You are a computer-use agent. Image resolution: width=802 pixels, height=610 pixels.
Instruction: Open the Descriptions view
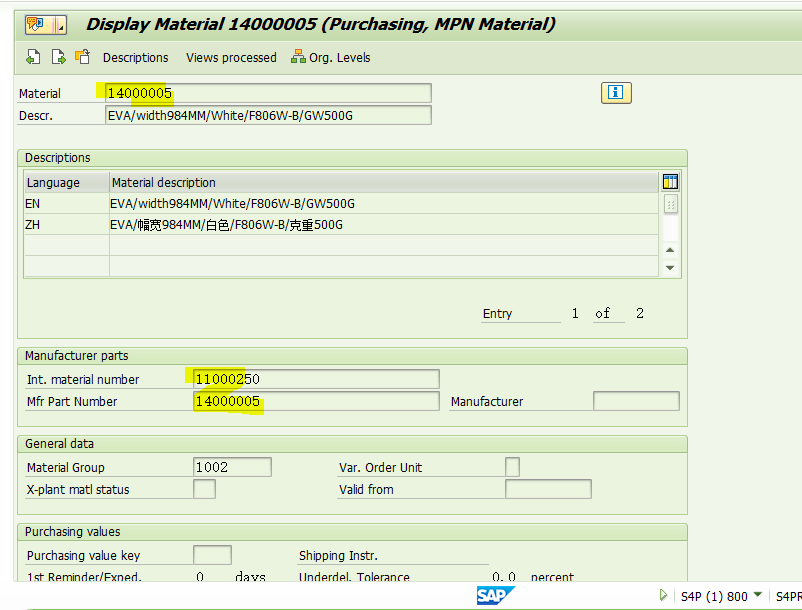coord(135,57)
